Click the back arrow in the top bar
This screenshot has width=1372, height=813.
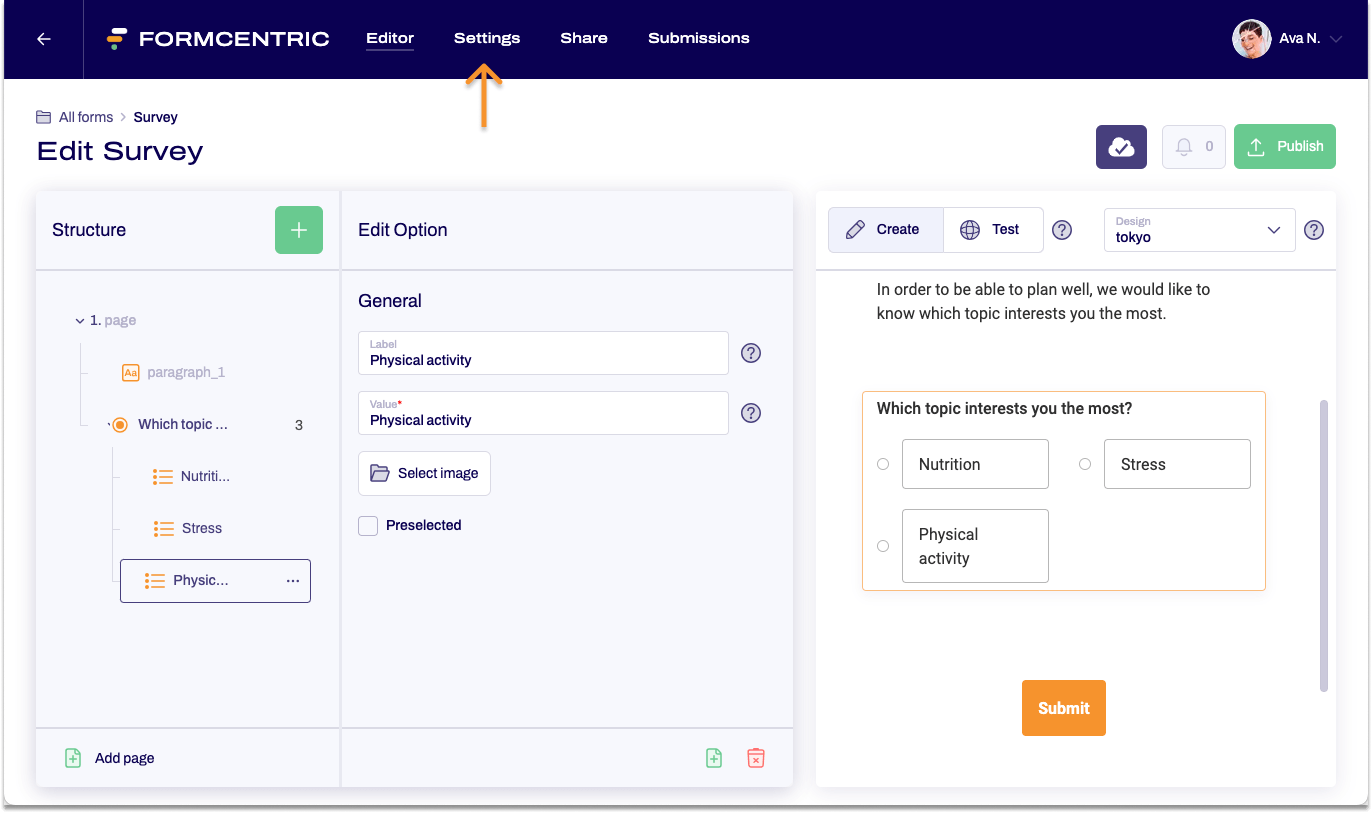click(42, 39)
